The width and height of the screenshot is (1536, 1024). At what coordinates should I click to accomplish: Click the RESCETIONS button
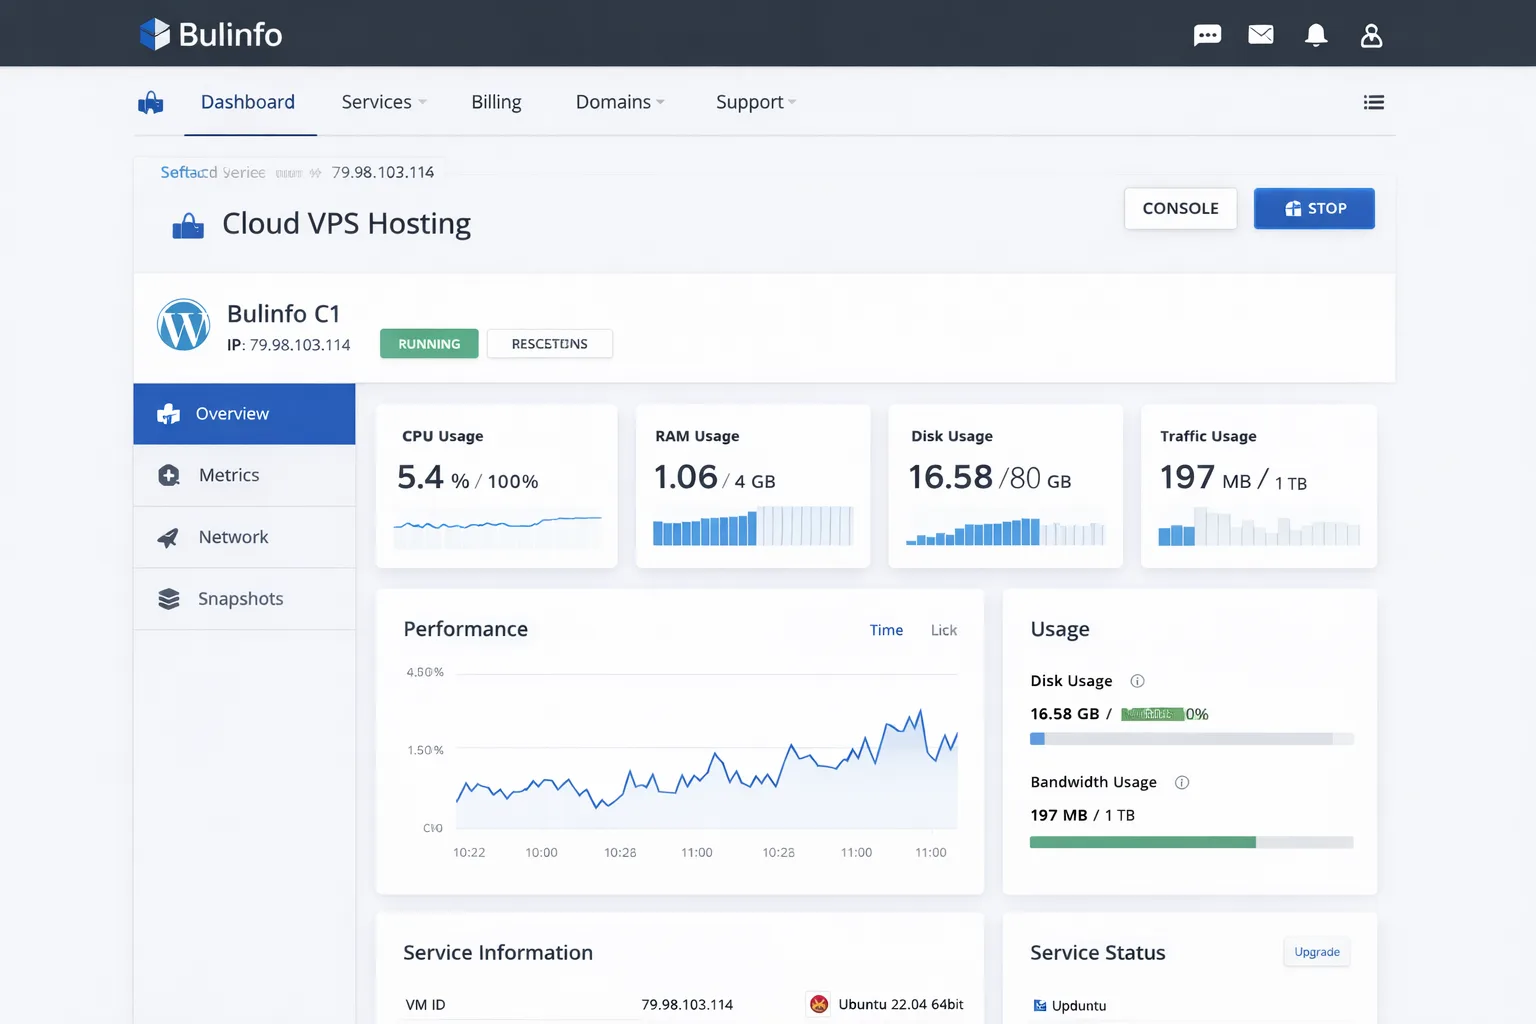[549, 344]
